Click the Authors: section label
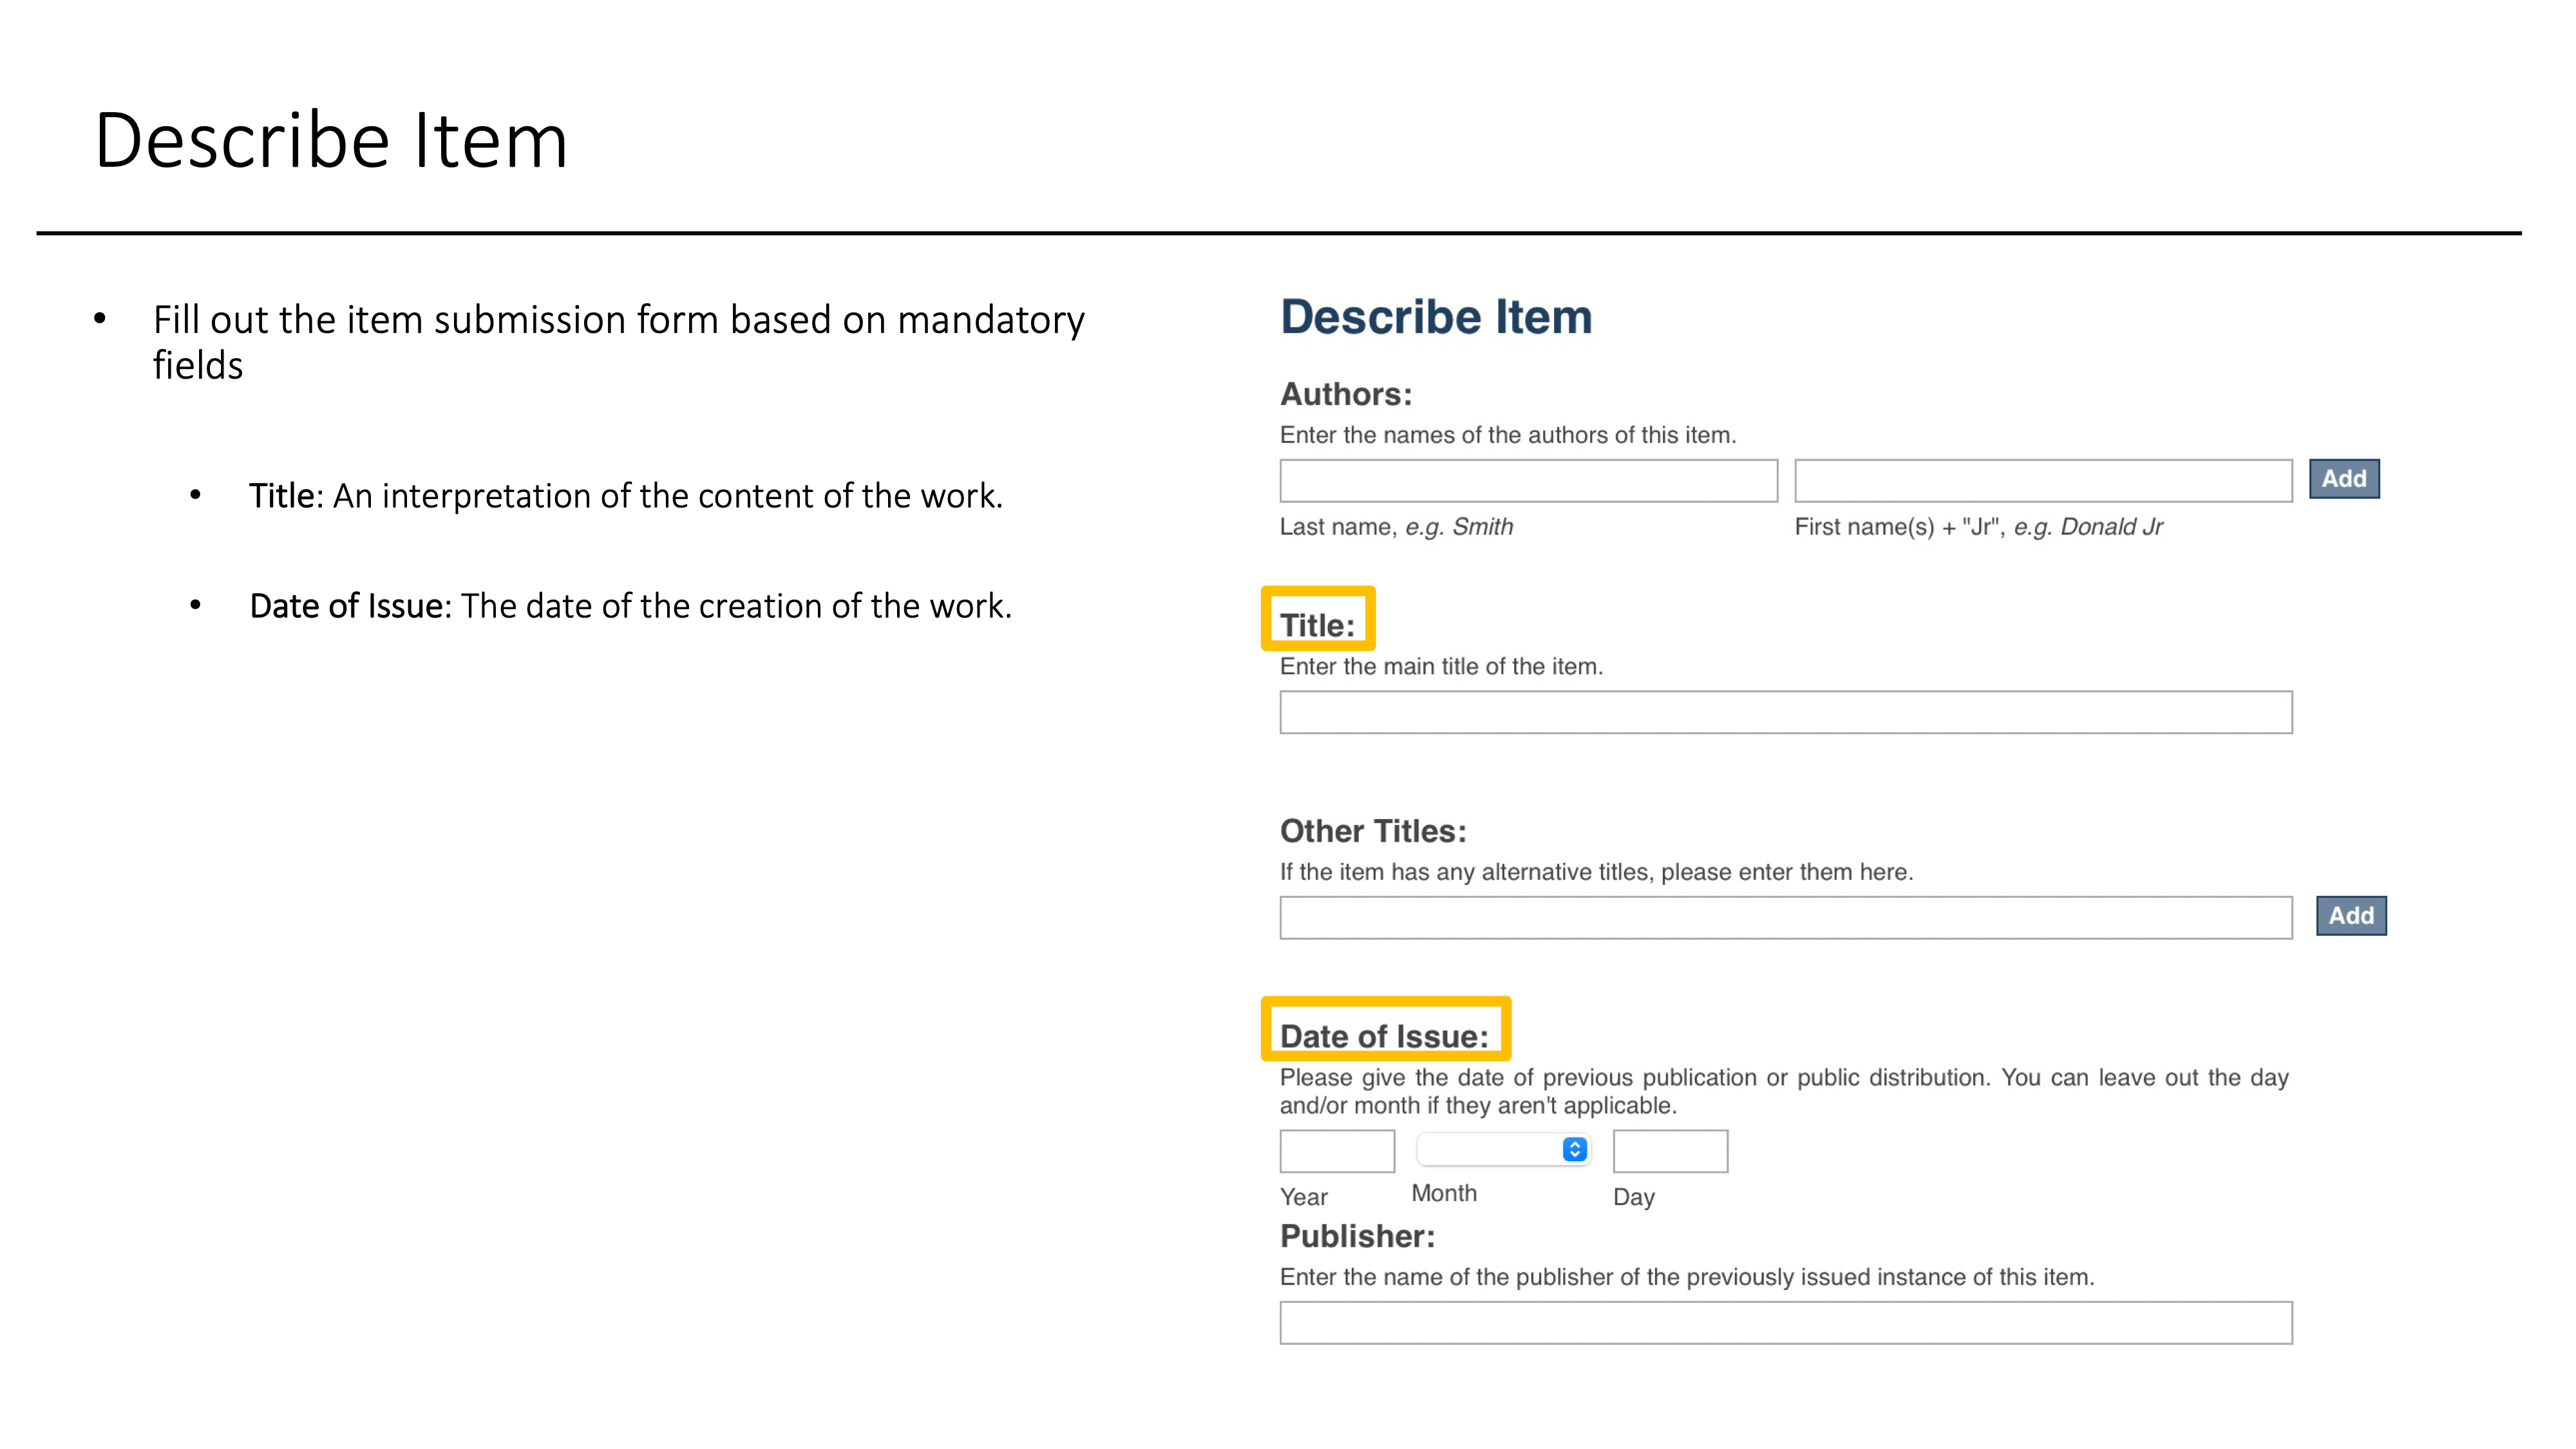2576x1449 pixels. (1345, 394)
